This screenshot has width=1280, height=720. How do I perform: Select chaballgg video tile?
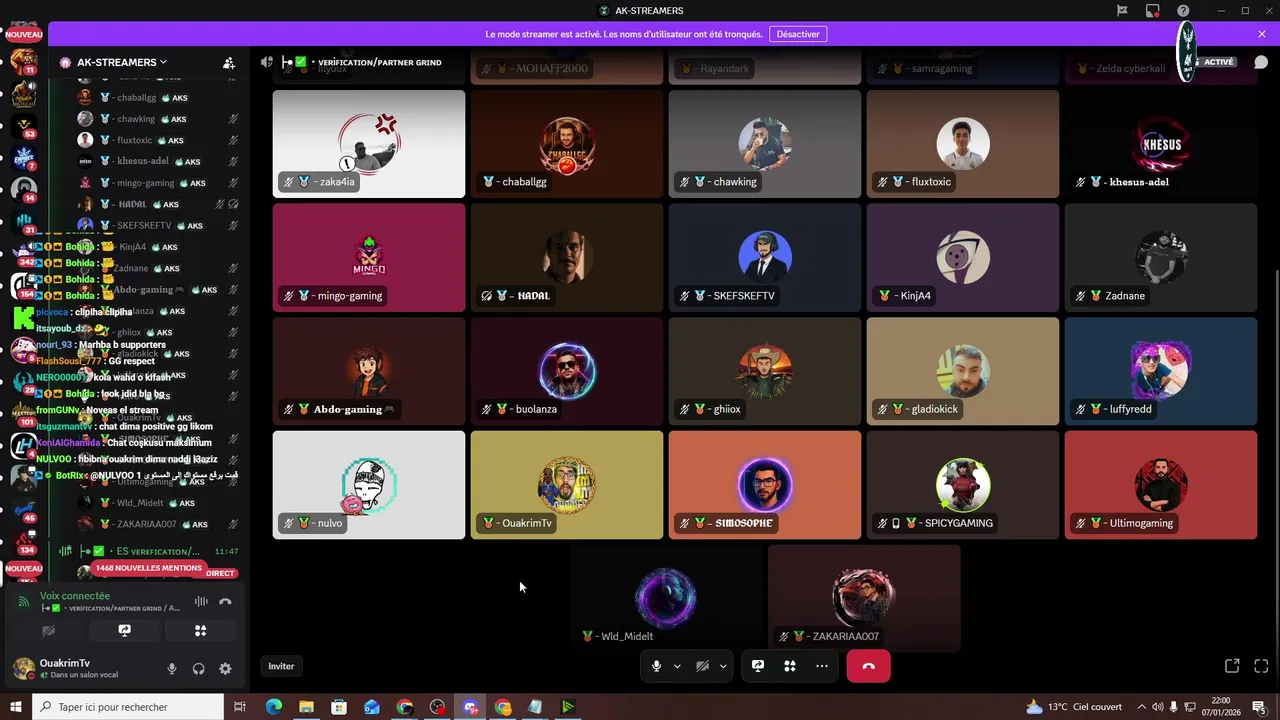tap(567, 144)
